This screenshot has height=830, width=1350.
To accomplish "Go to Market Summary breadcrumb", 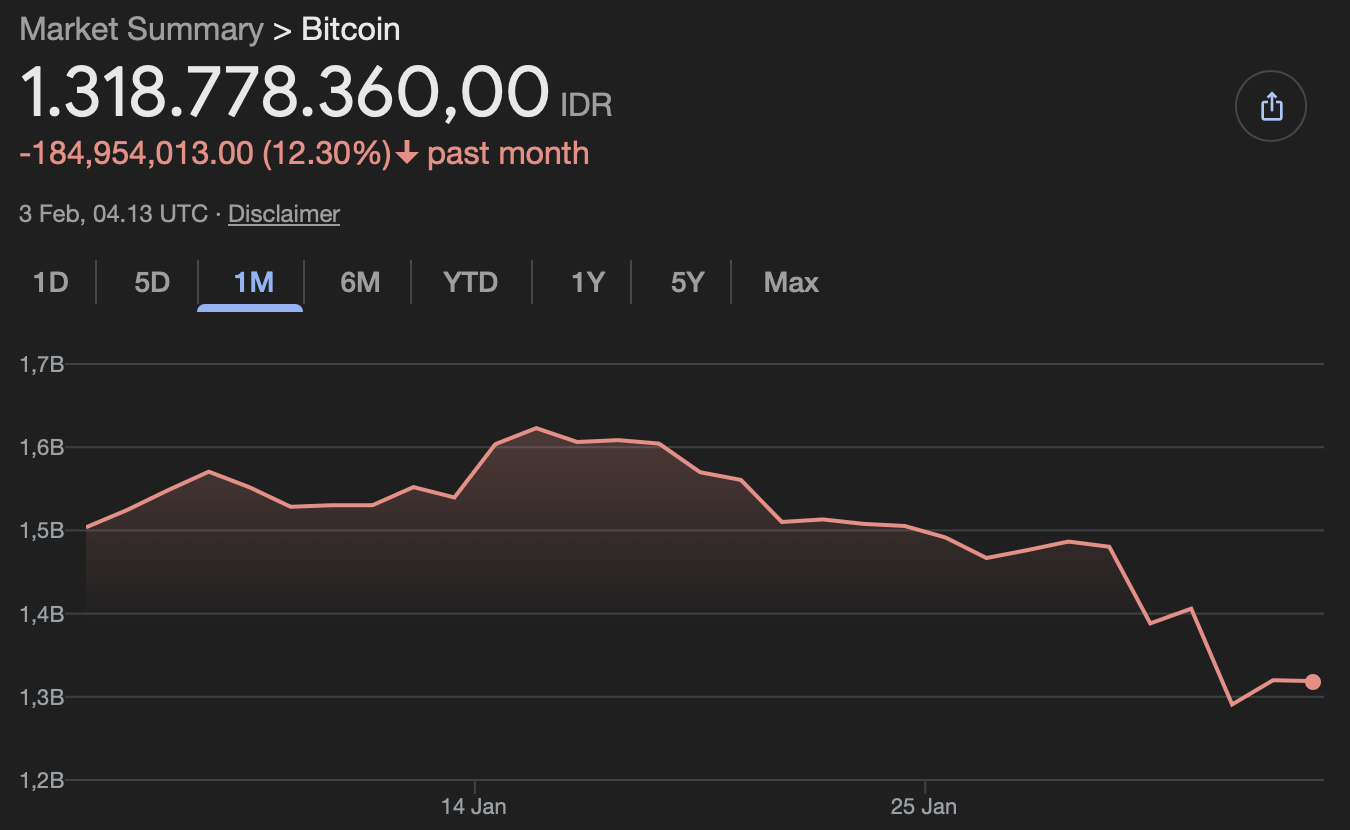I will 141,29.
